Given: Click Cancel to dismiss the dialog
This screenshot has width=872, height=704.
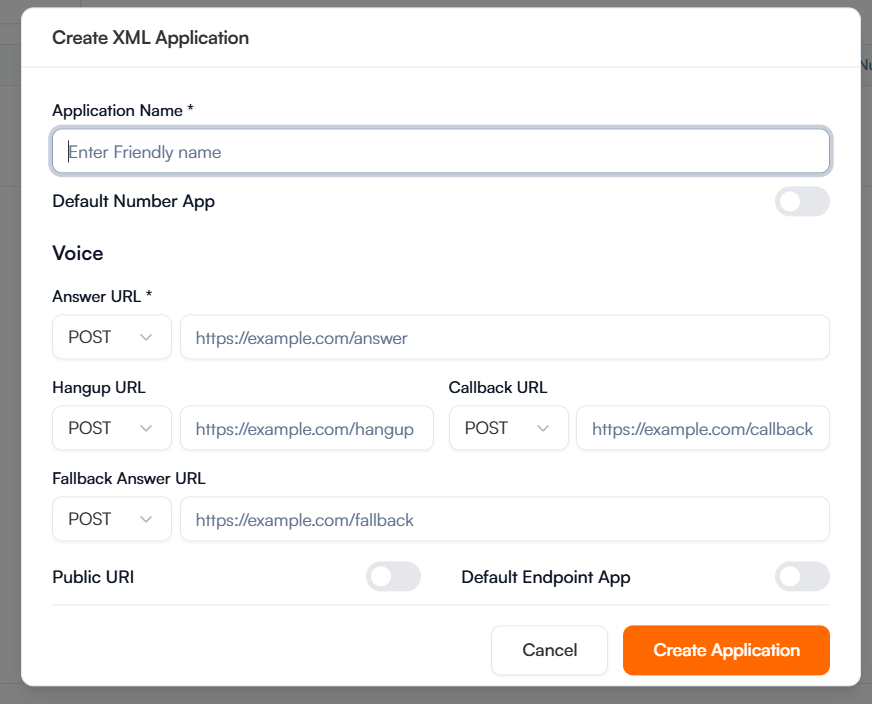Looking at the screenshot, I should [549, 650].
